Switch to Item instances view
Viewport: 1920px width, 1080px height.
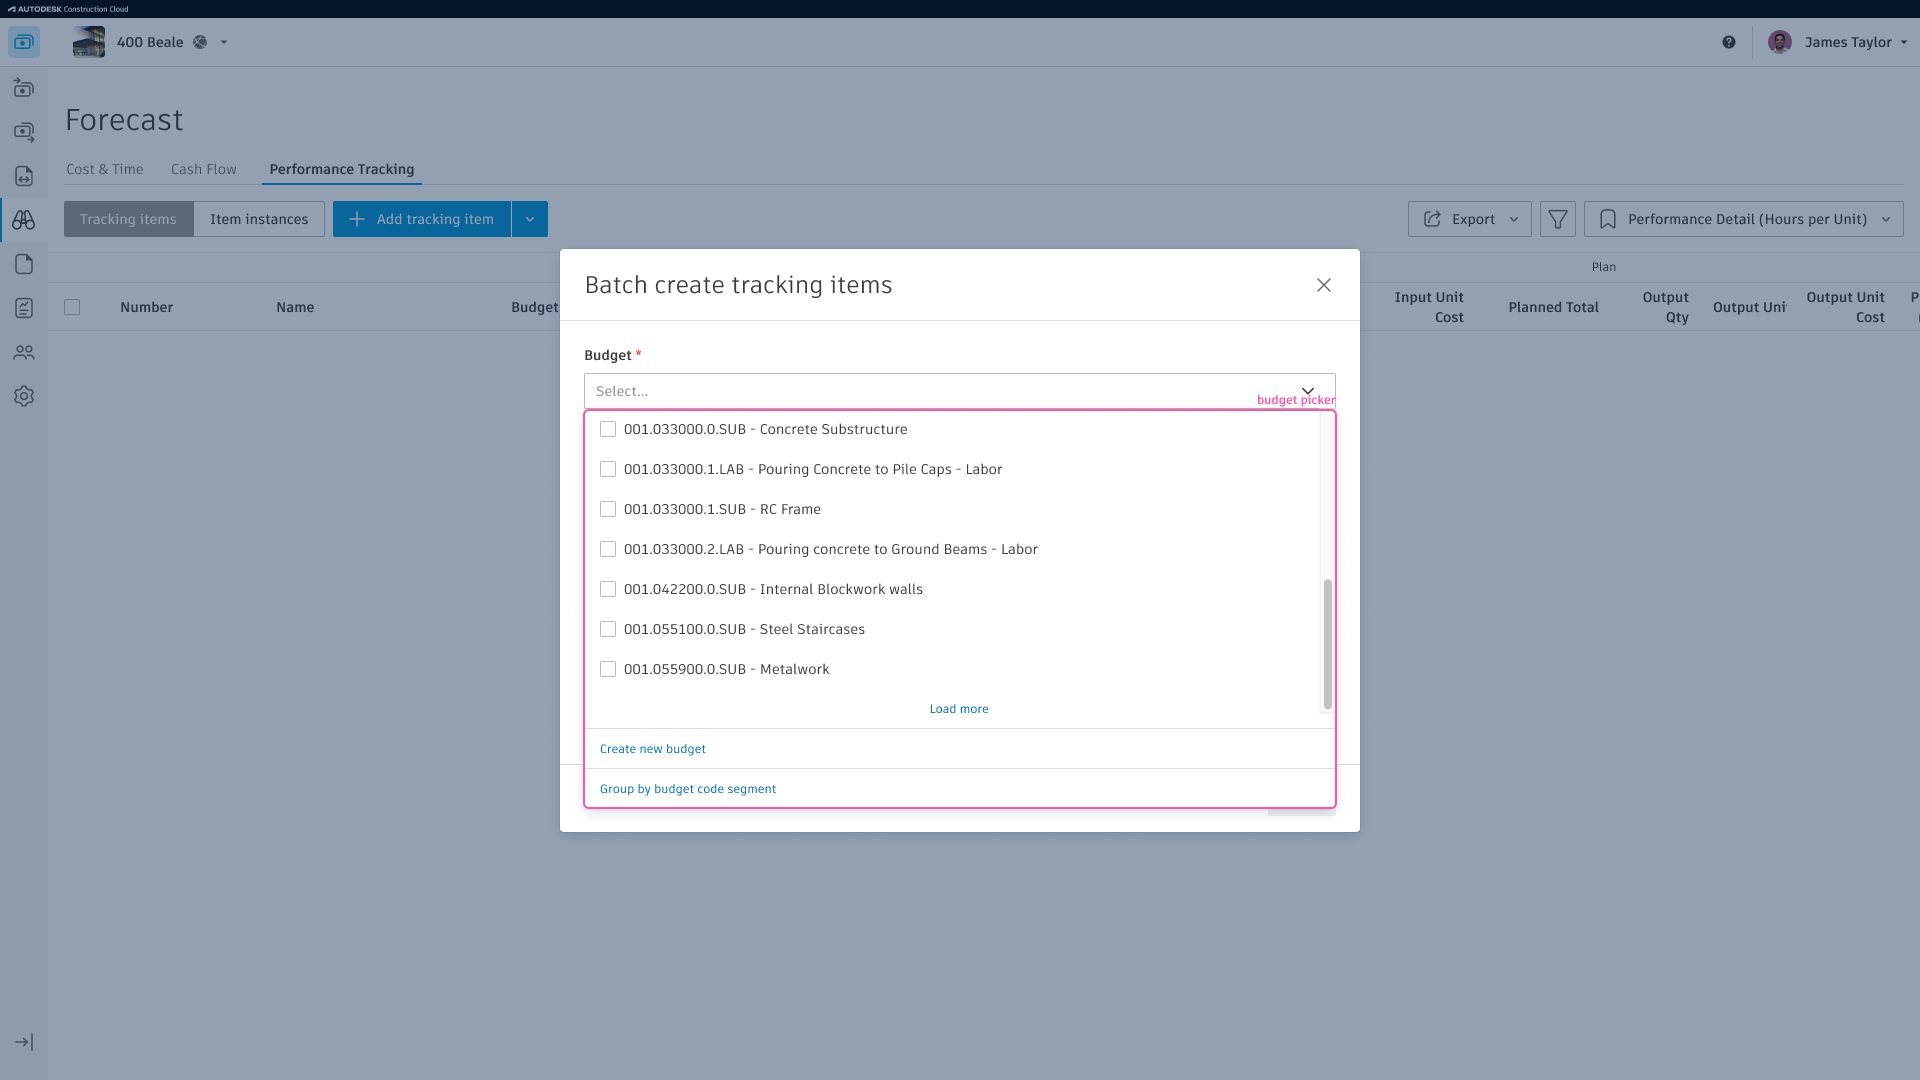259,219
